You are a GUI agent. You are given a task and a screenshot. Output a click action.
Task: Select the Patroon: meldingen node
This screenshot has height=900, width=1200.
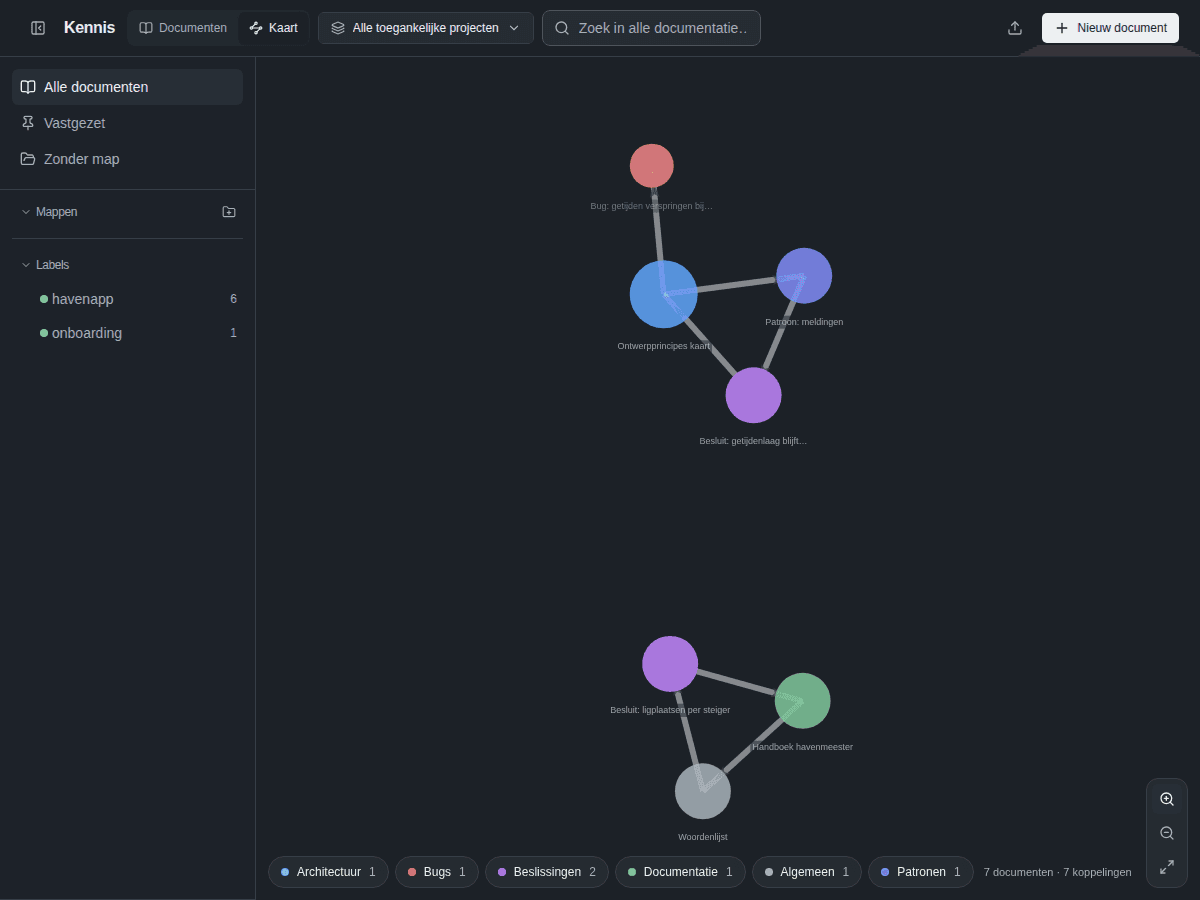point(804,276)
